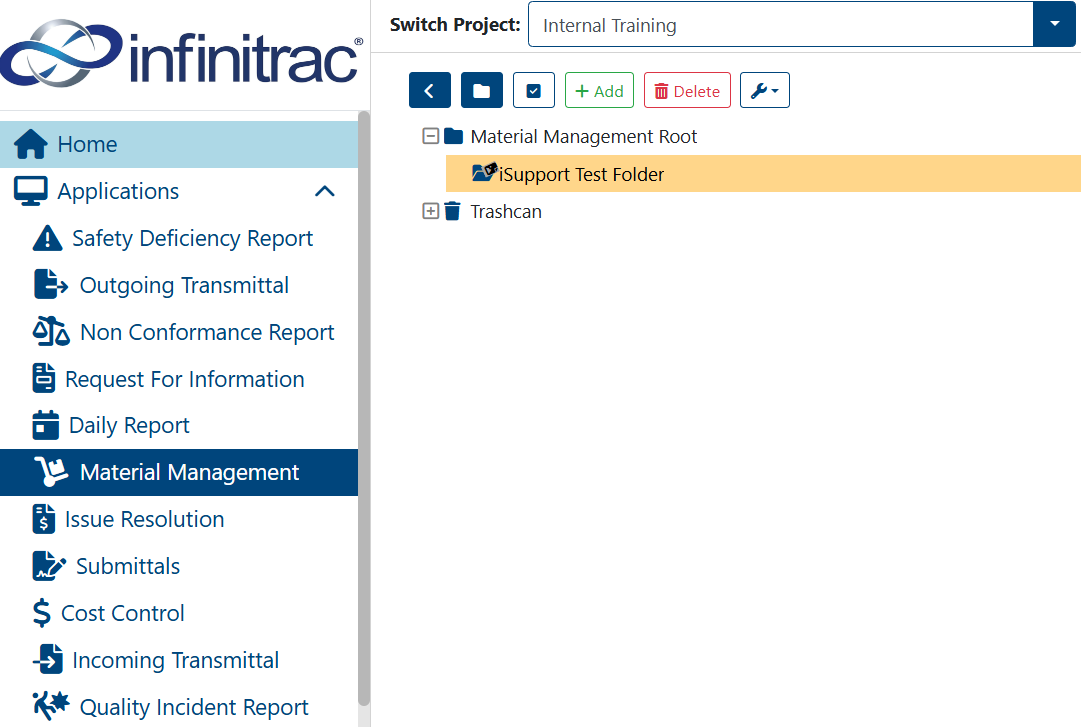Viewport: 1081px width, 727px height.
Task: Collapse the Applications section chevron
Action: [x=325, y=191]
